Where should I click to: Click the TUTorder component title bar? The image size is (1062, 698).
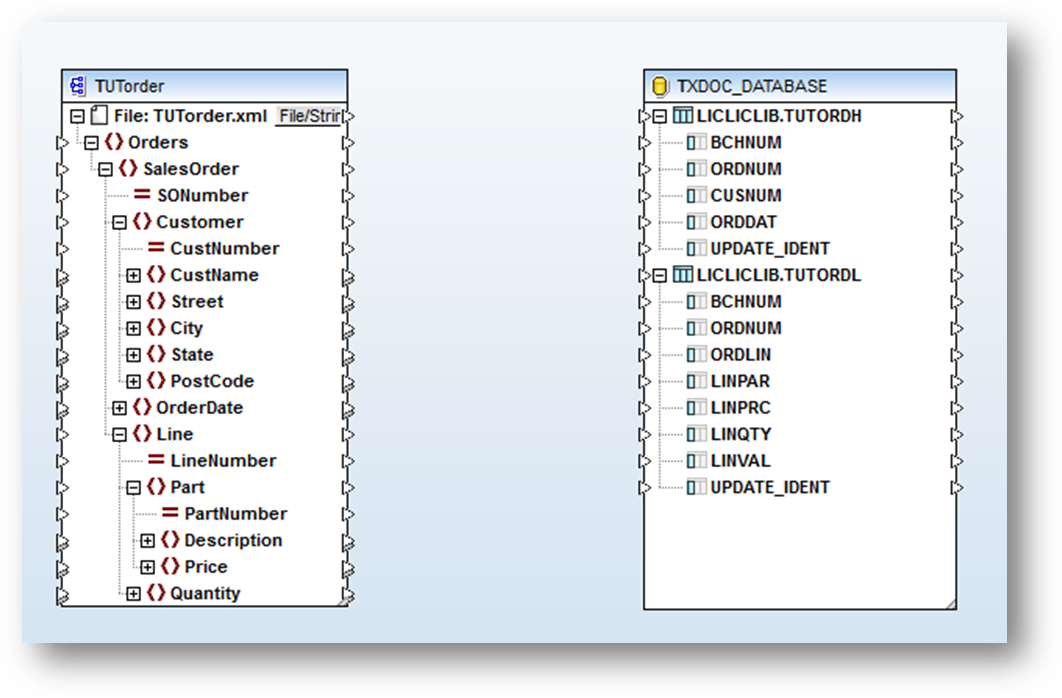point(205,86)
